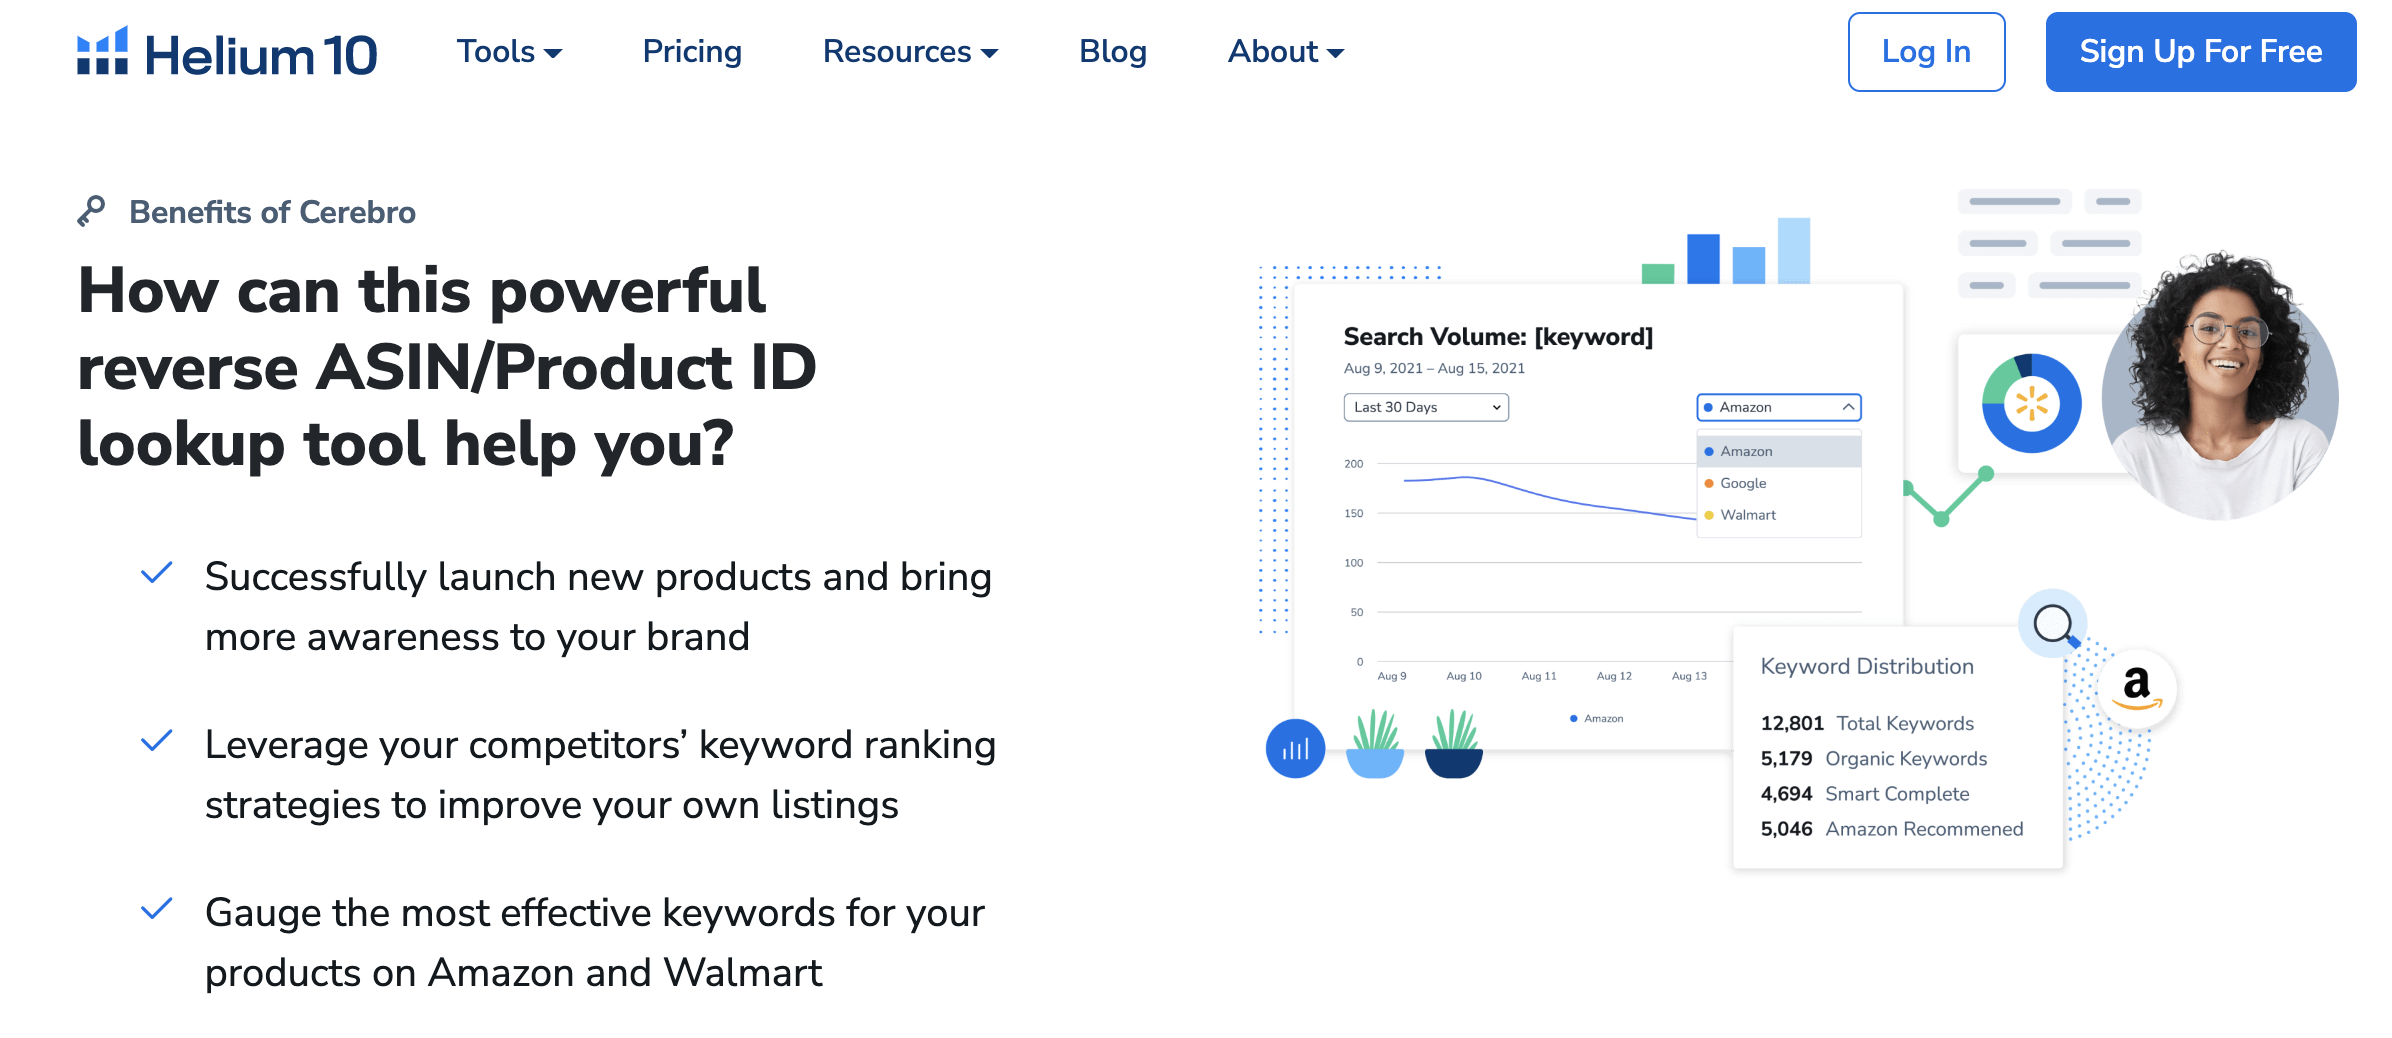The width and height of the screenshot is (2392, 1038).
Task: Click the Helium 10 logo icon
Action: coord(102,52)
